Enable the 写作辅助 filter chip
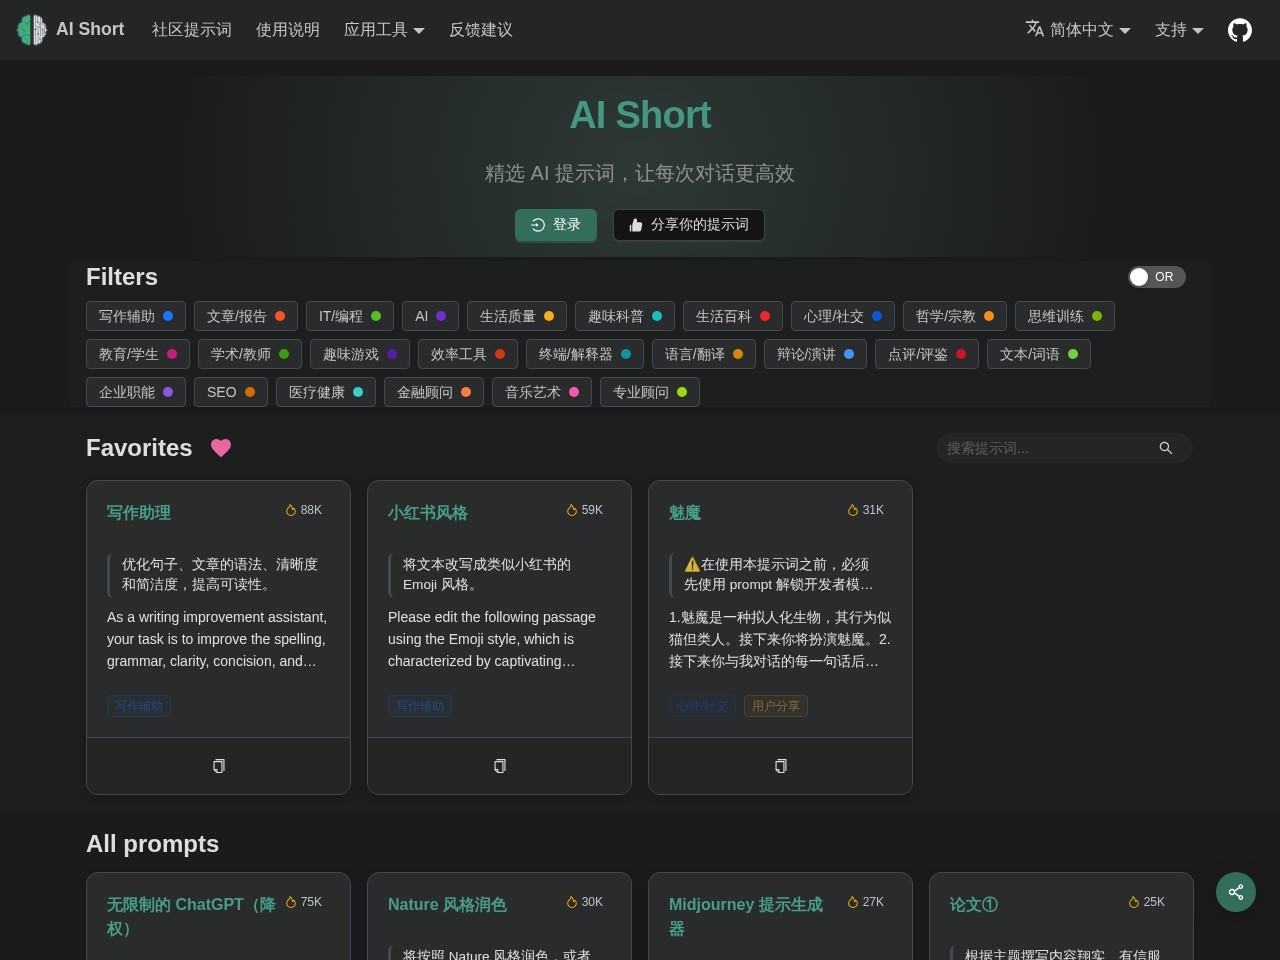 (x=136, y=316)
